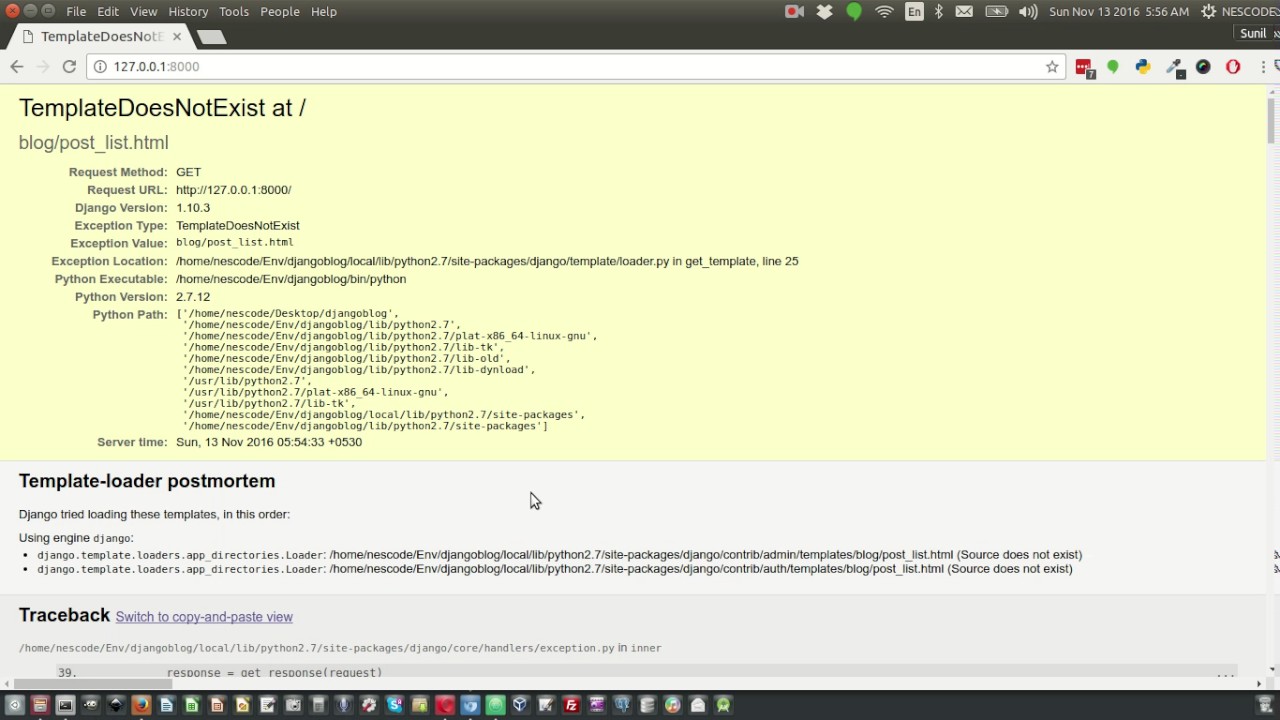Image resolution: width=1280 pixels, height=720 pixels.
Task: Open the green Hangouts tray indicator
Action: tap(854, 11)
